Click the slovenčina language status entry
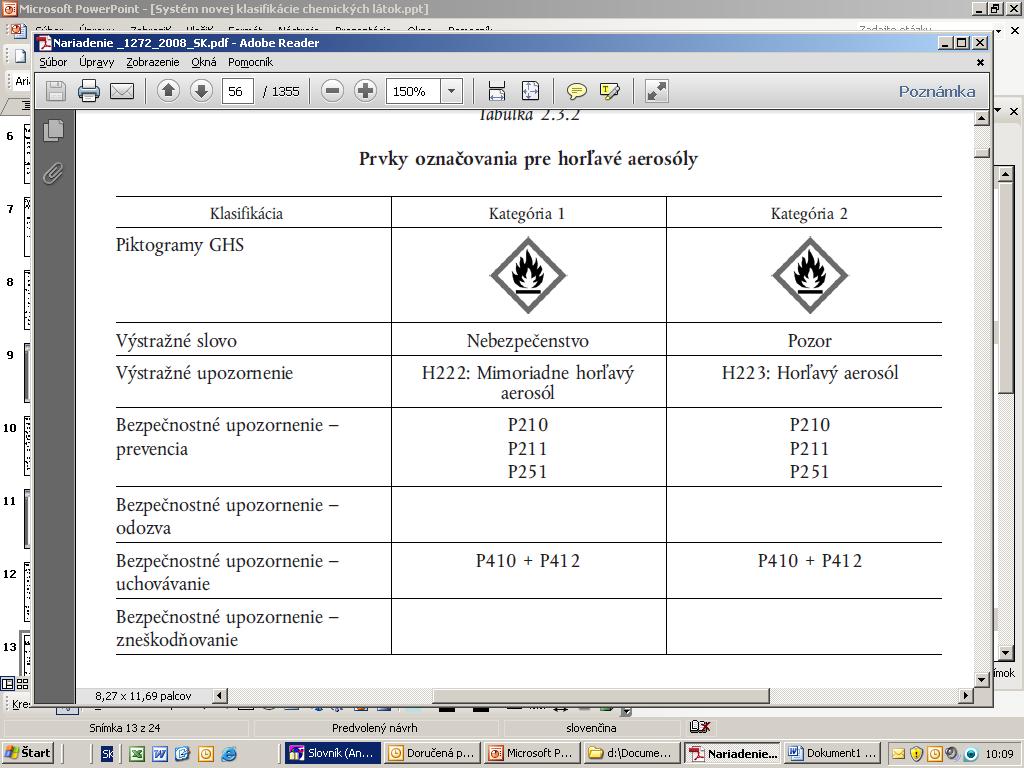Screen dimensions: 1024x768 (591, 728)
